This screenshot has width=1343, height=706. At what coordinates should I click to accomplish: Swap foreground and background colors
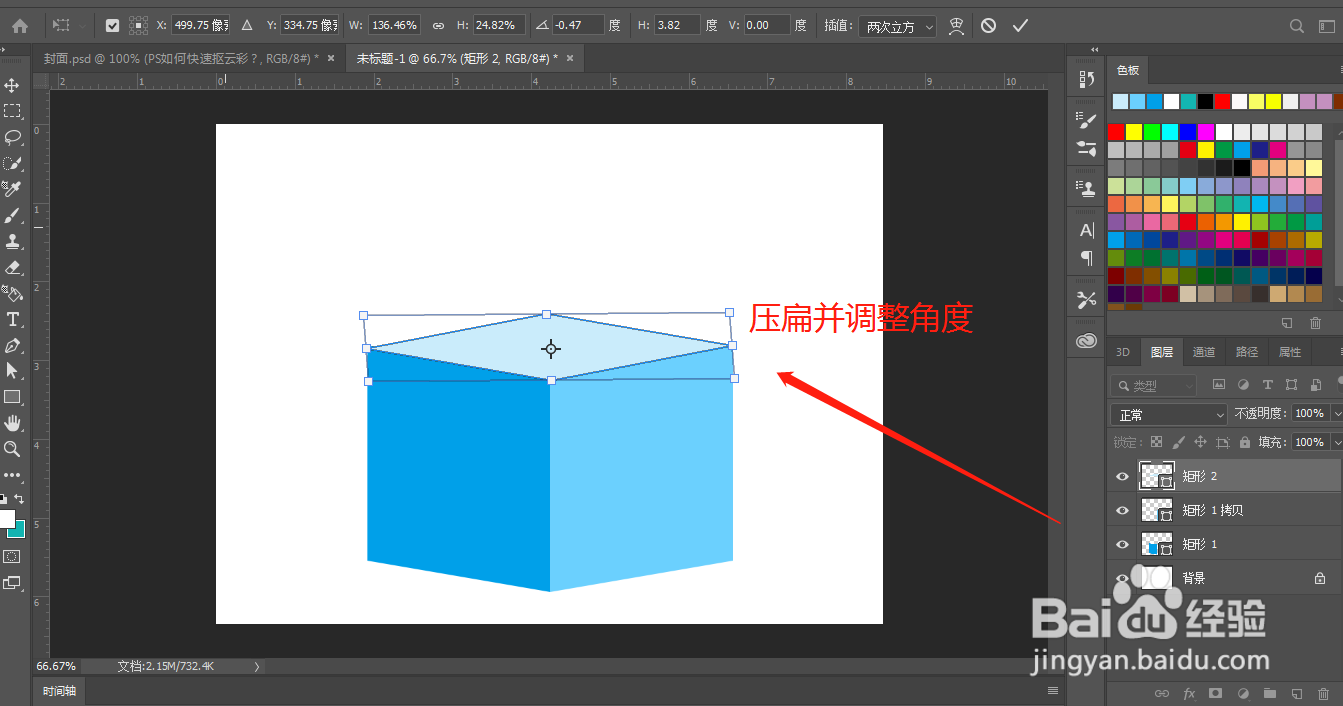click(19, 498)
